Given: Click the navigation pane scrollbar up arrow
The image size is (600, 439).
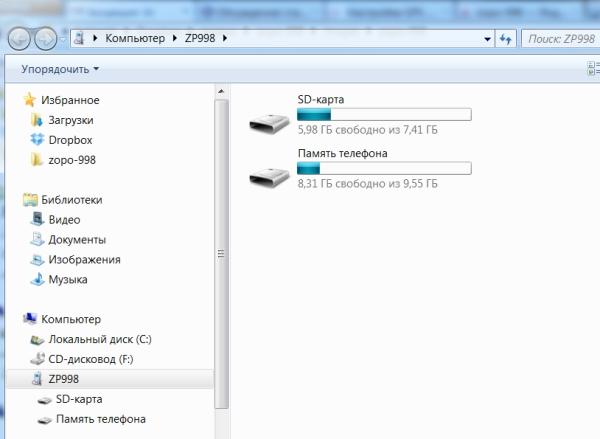Looking at the screenshot, I should (x=221, y=92).
